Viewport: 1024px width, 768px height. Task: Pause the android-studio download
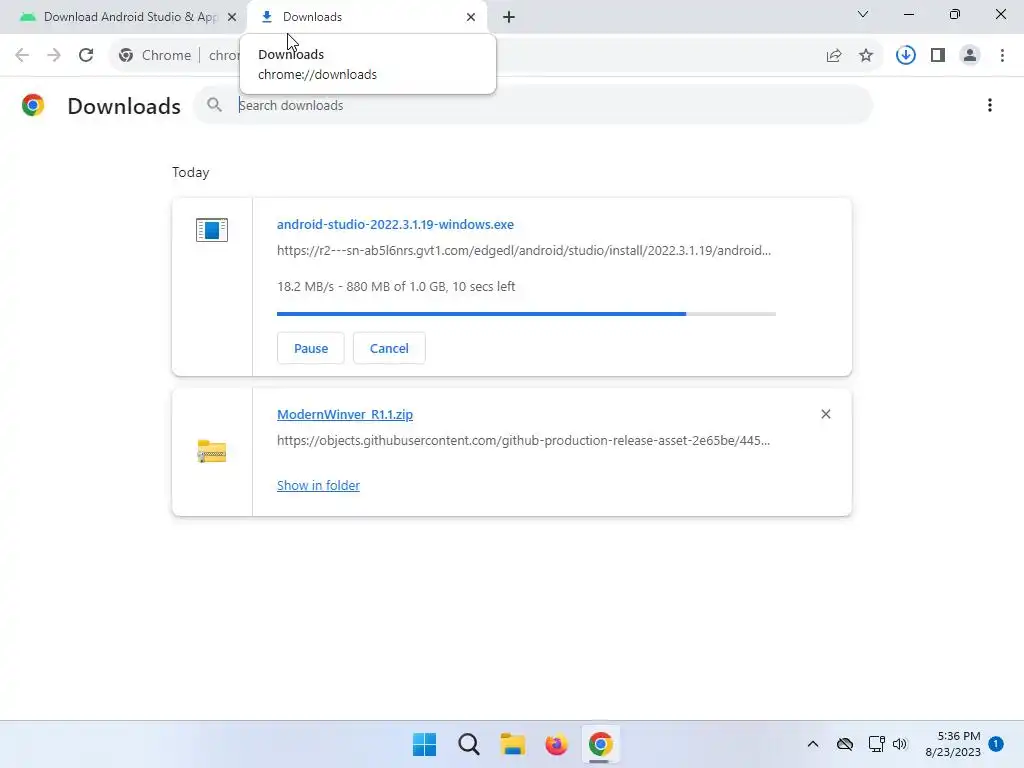[x=311, y=348]
